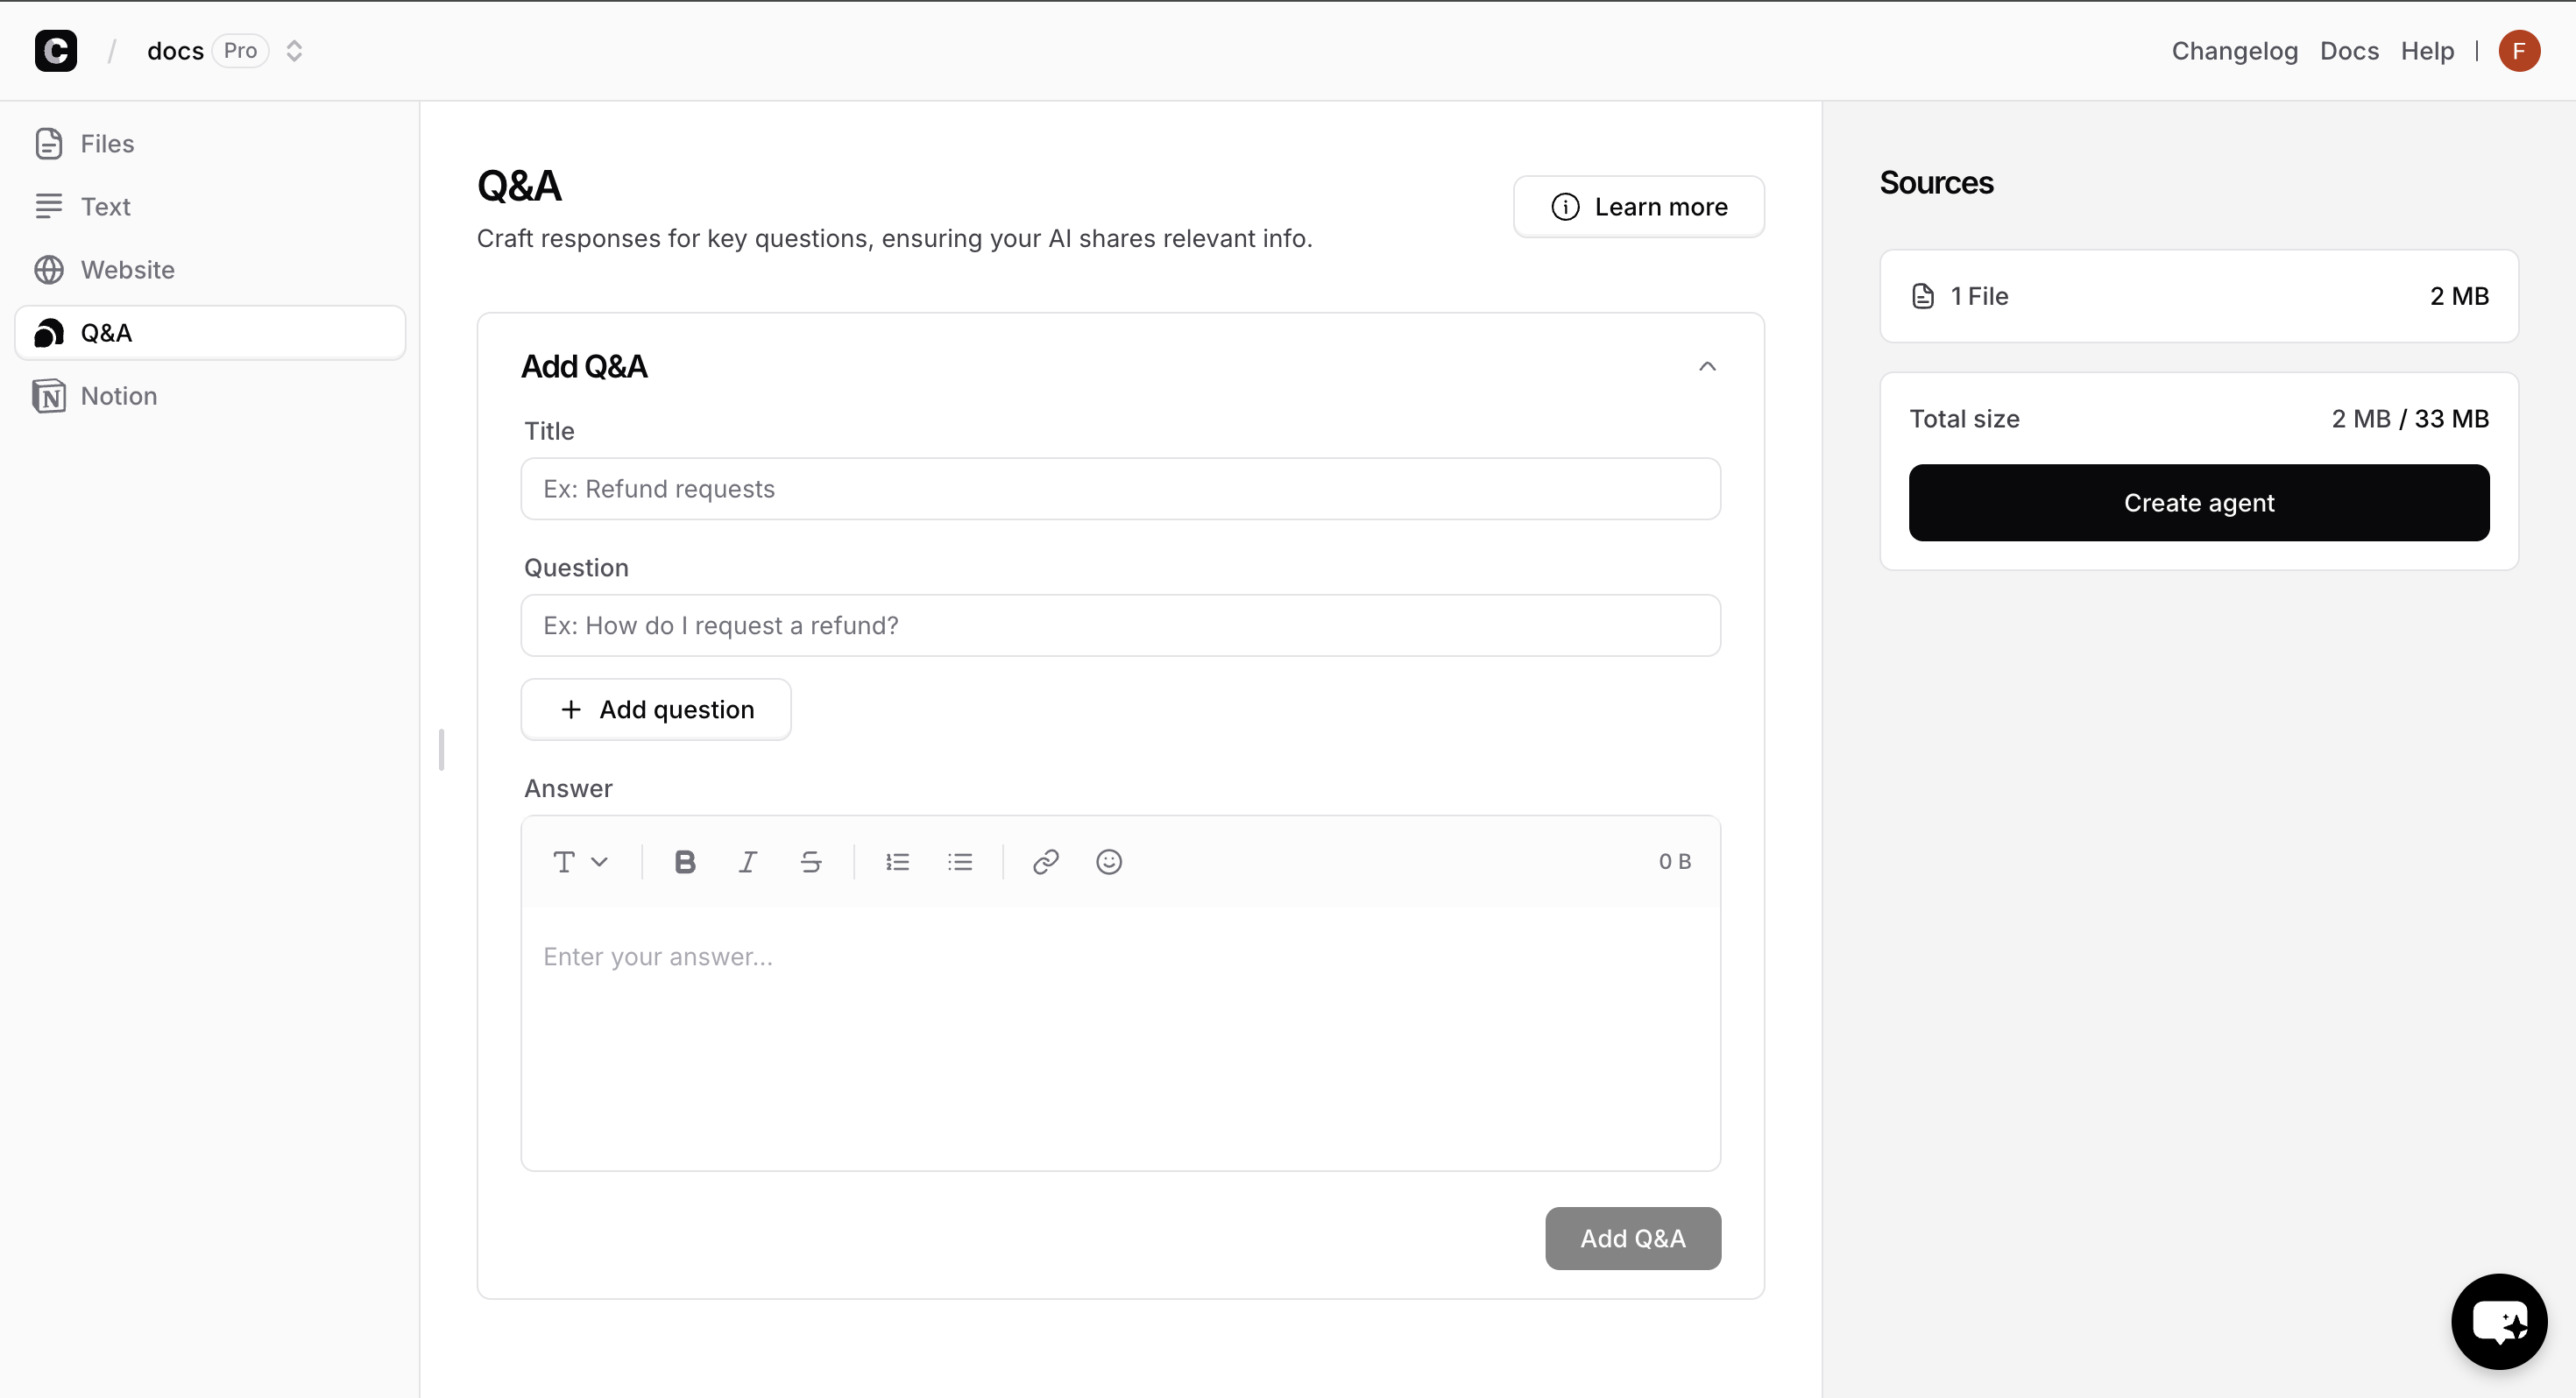Open the floating chat widget
This screenshot has height=1398, width=2576.
(2498, 1321)
